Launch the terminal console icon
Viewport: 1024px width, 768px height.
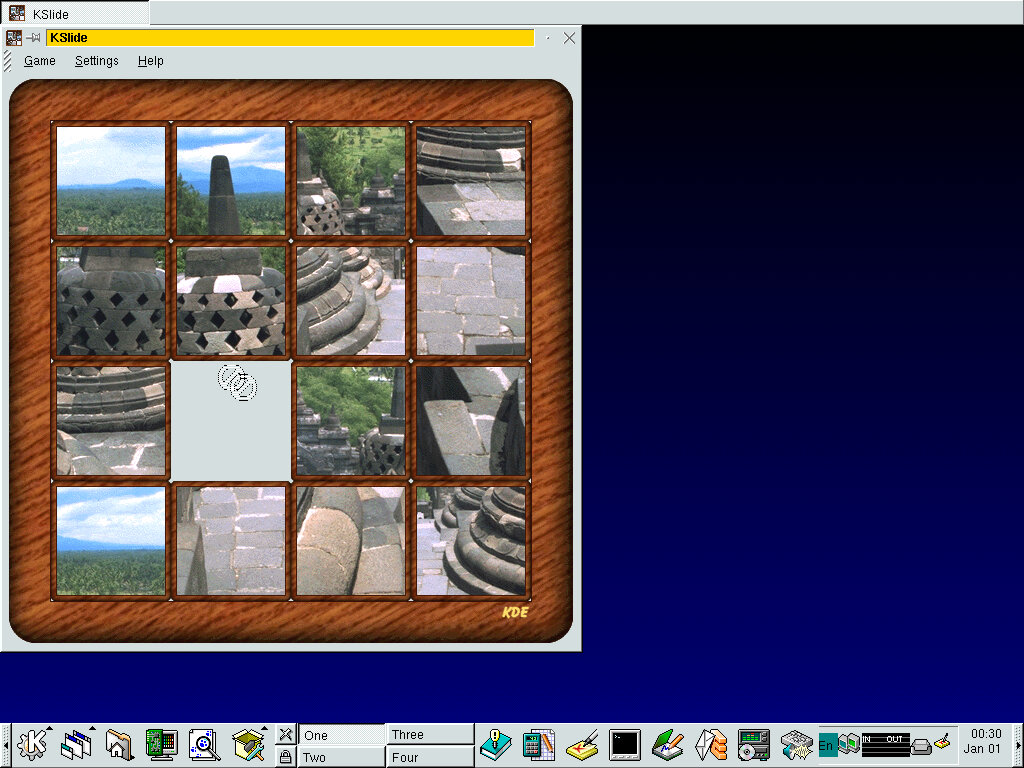click(x=624, y=745)
